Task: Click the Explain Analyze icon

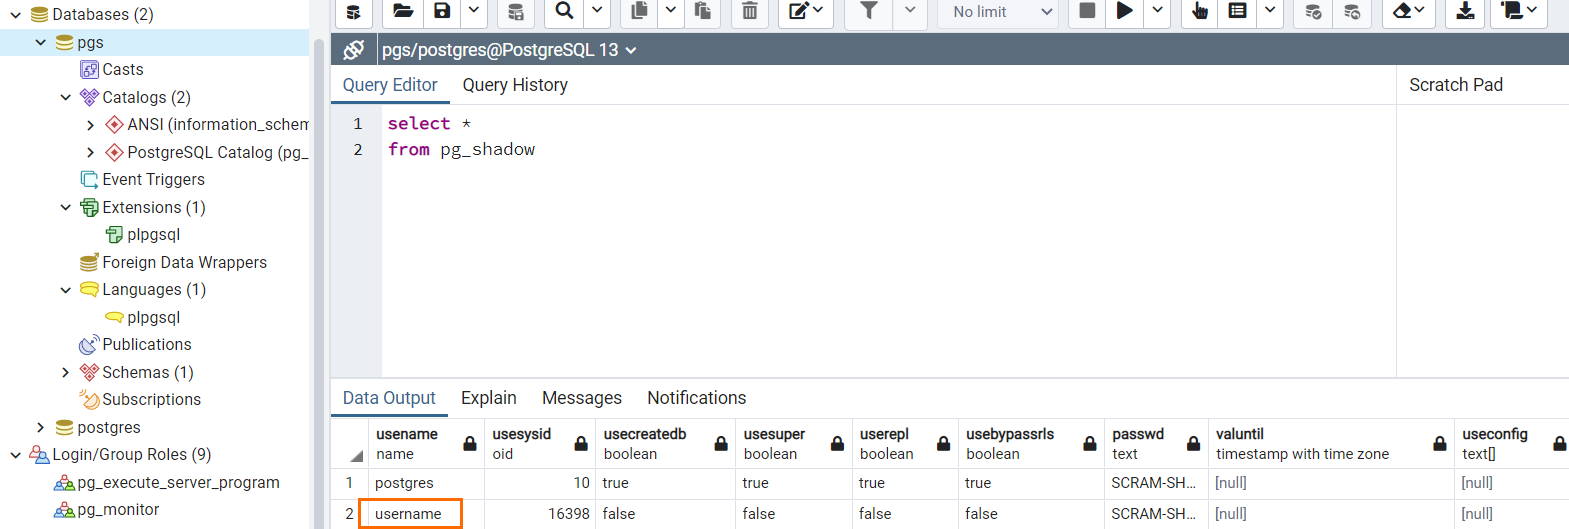Action: (1238, 11)
